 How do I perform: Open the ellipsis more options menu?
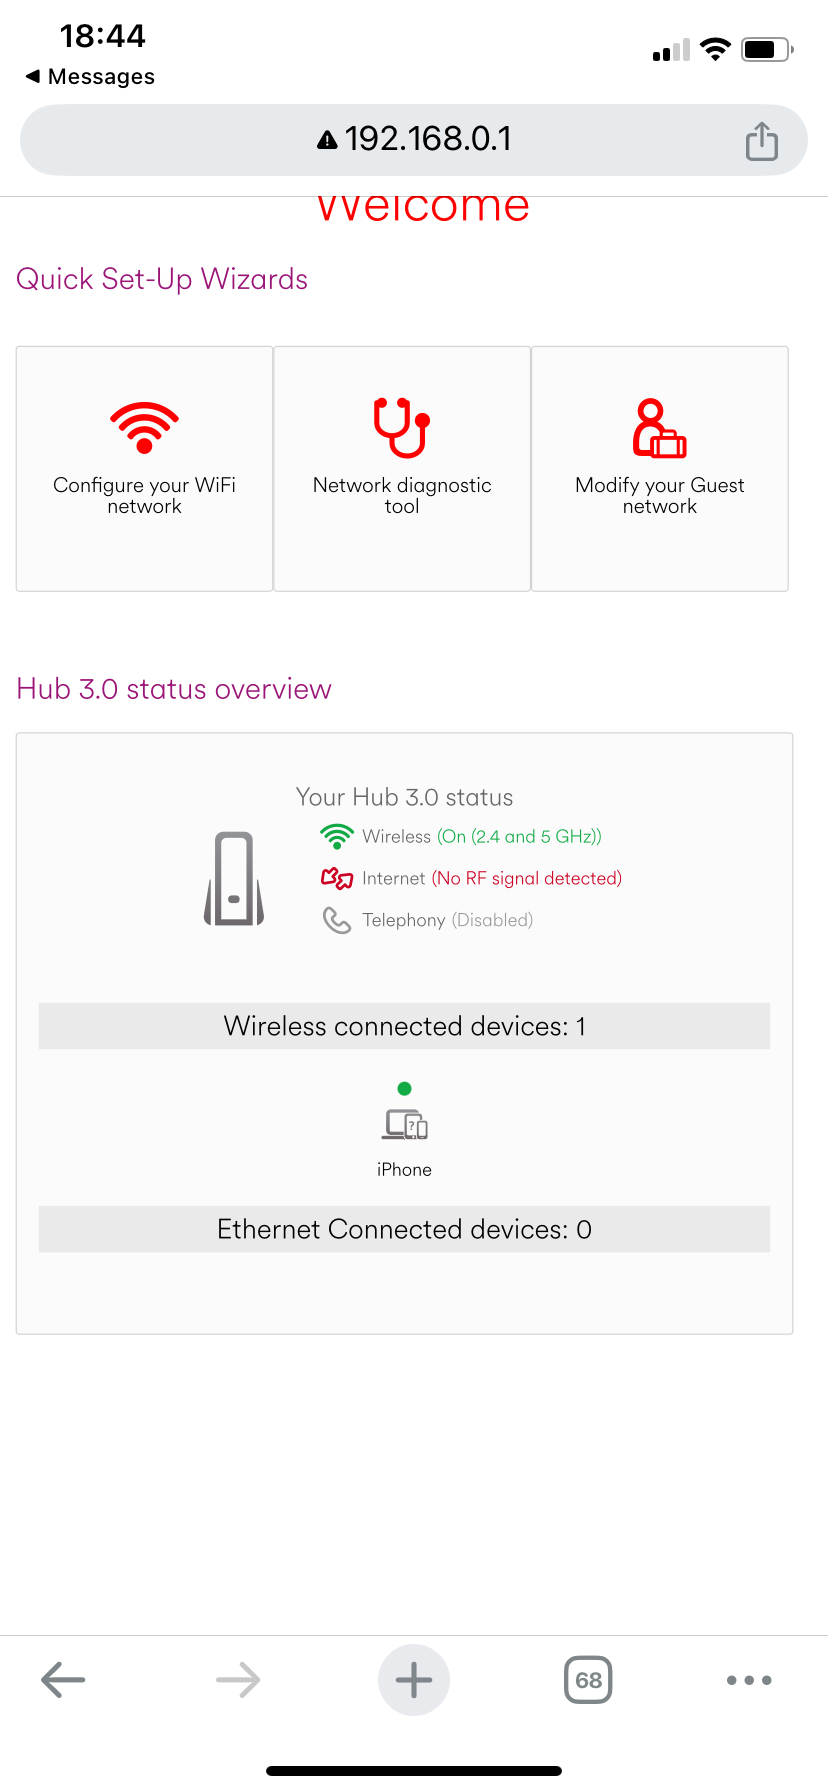point(748,1679)
